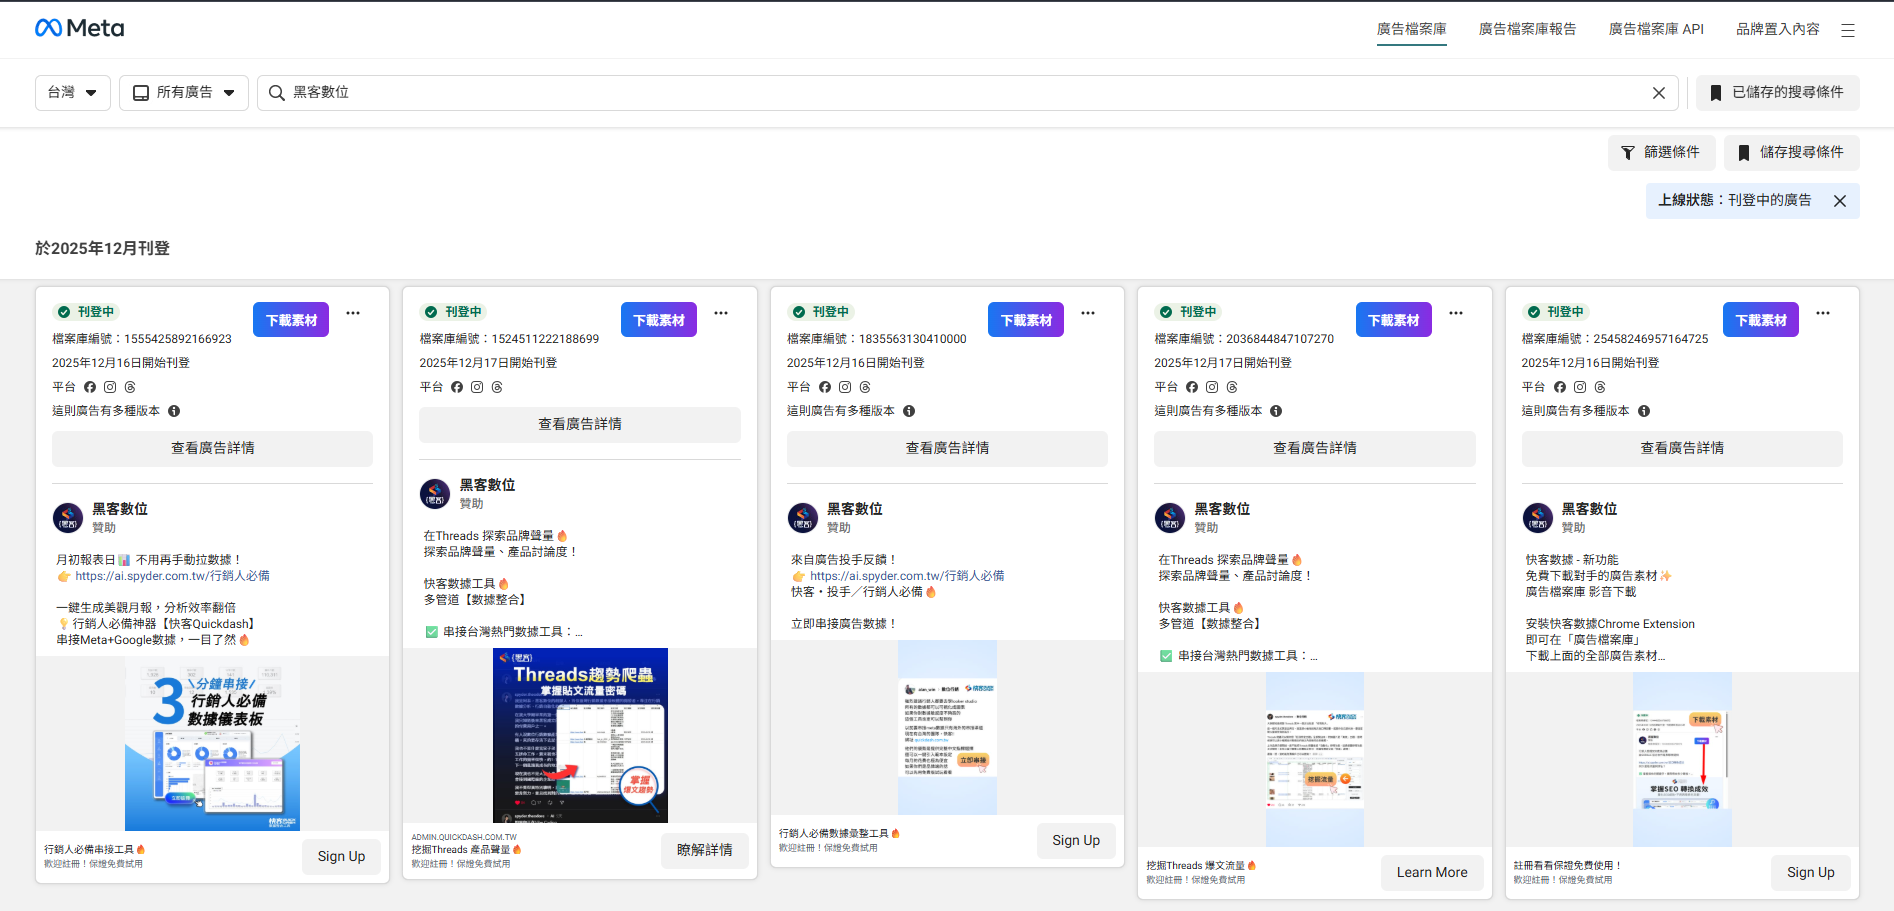
Task: Open the 廣告檔案庫報告 tab
Action: [1527, 29]
